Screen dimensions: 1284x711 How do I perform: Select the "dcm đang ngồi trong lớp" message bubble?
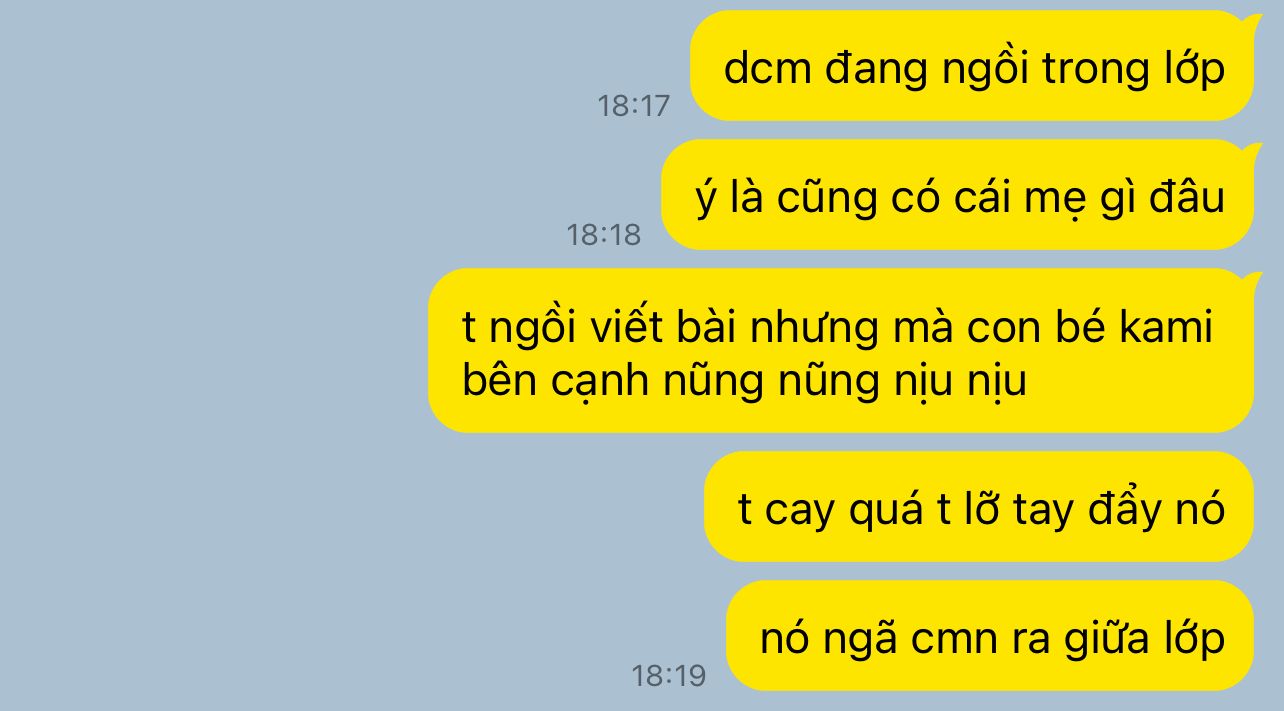click(x=971, y=66)
